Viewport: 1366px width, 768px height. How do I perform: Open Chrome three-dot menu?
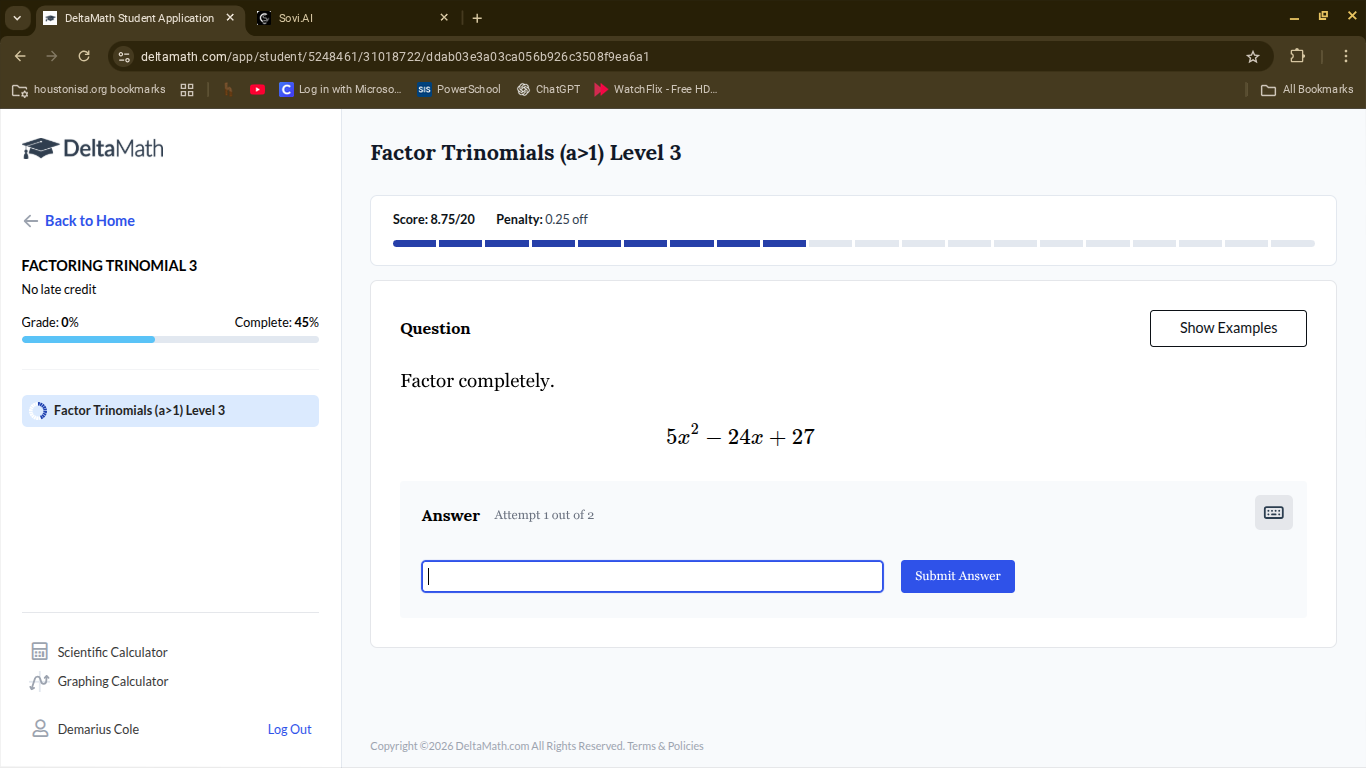[1346, 56]
